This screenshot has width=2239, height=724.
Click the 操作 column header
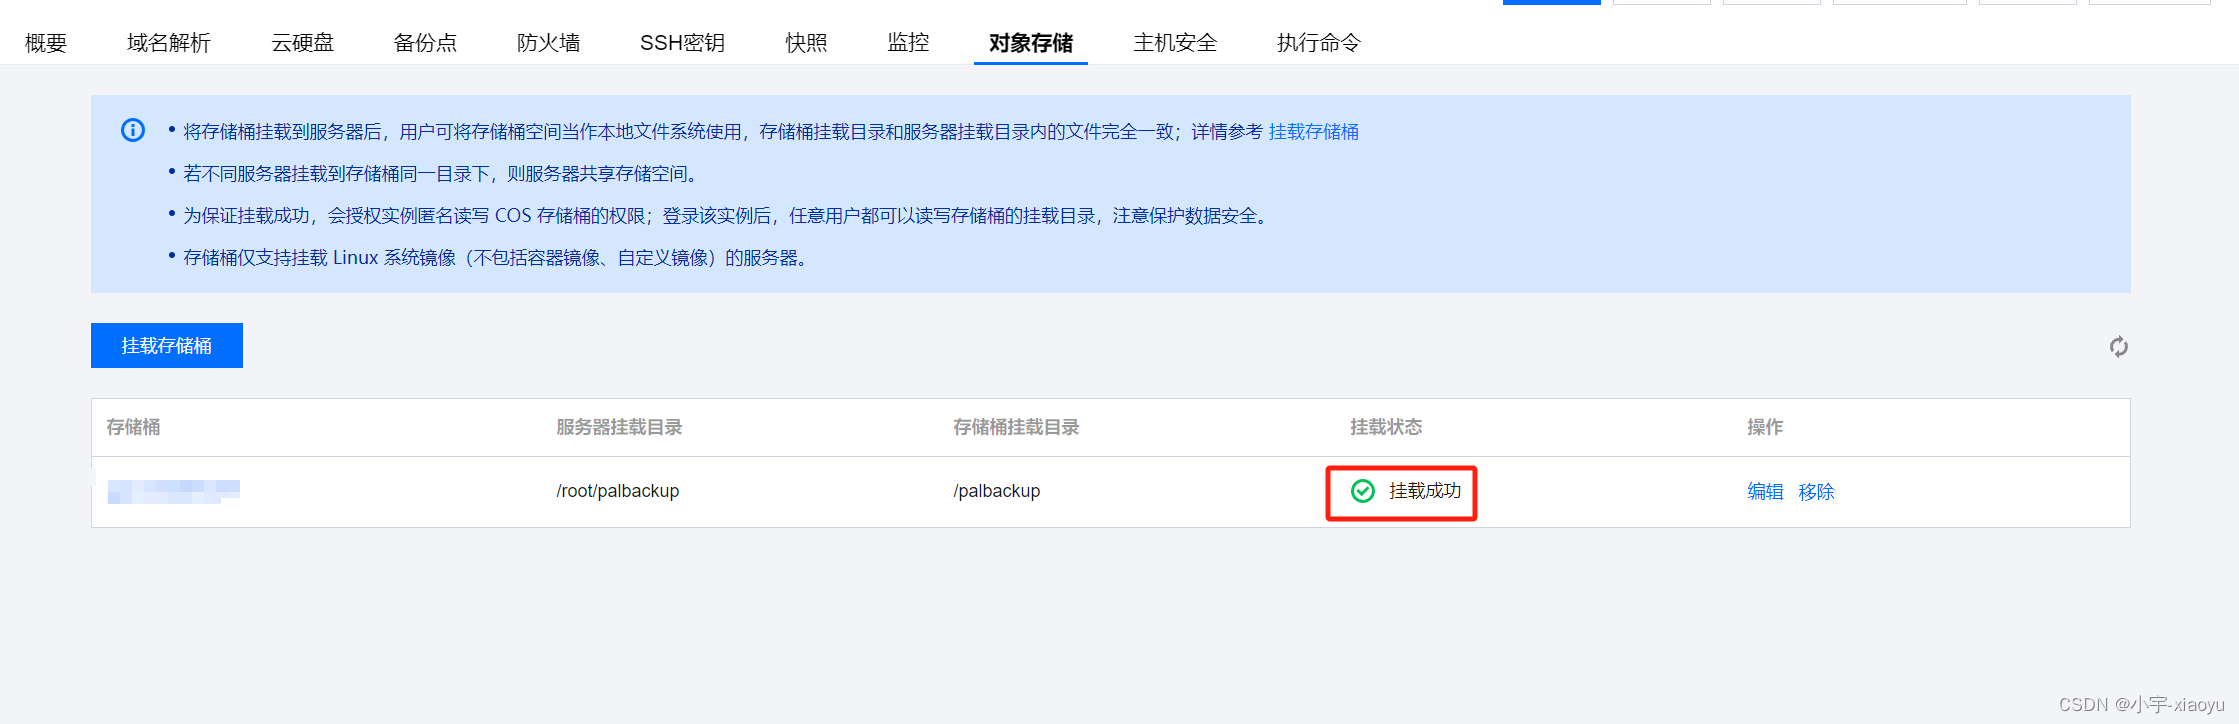coord(1765,427)
